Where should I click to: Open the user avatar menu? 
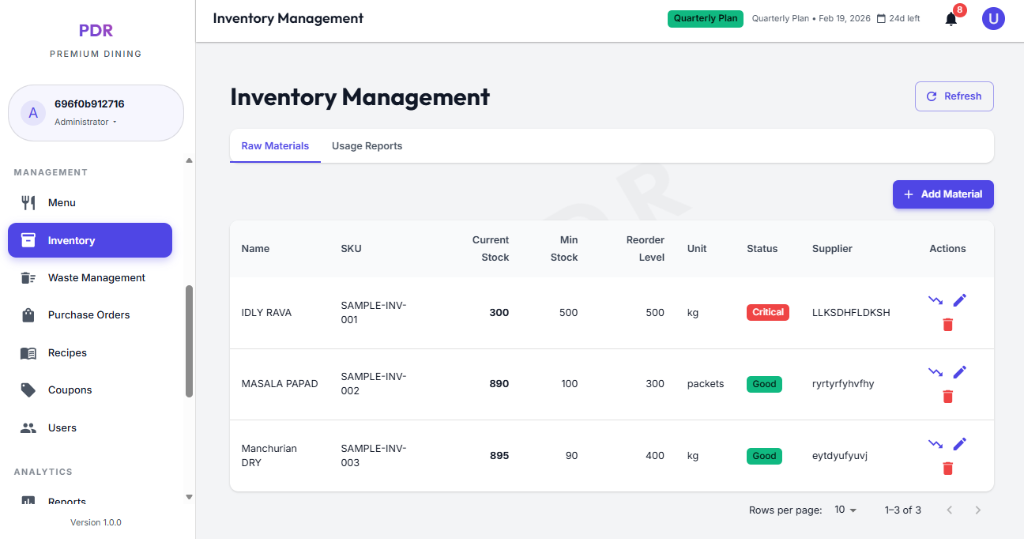(x=992, y=18)
